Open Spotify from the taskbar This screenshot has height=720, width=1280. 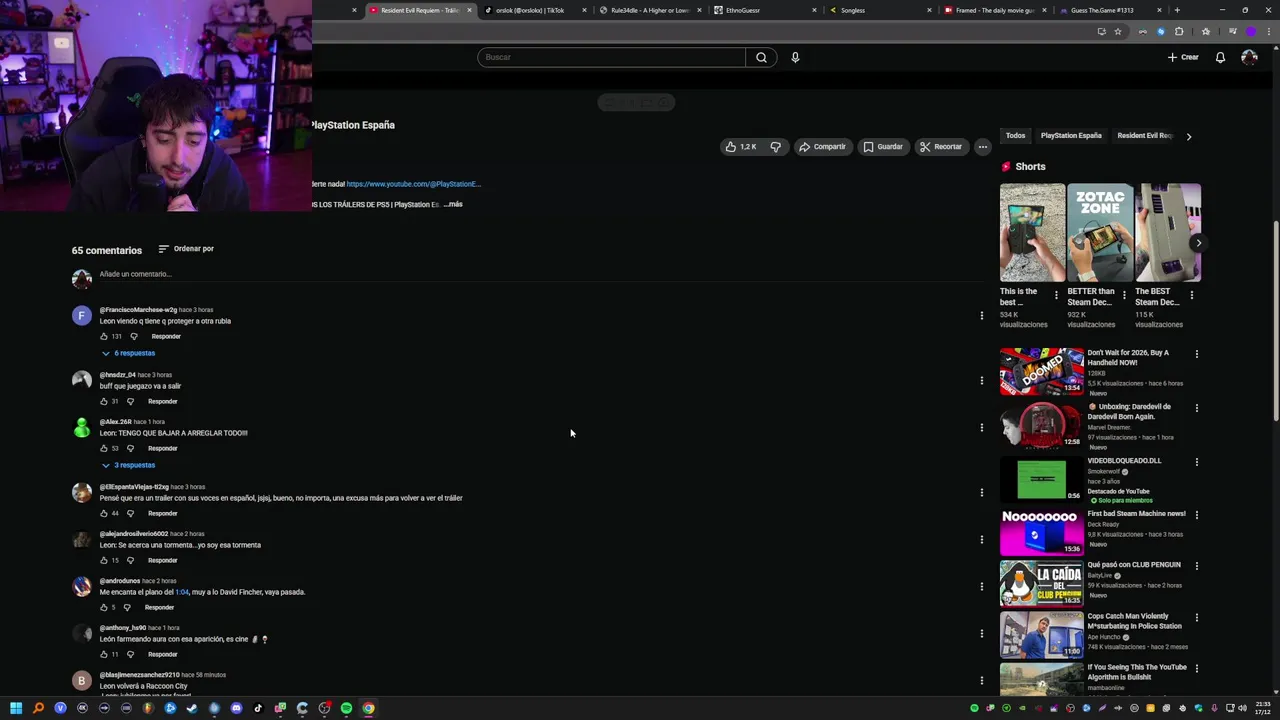pyautogui.click(x=346, y=708)
